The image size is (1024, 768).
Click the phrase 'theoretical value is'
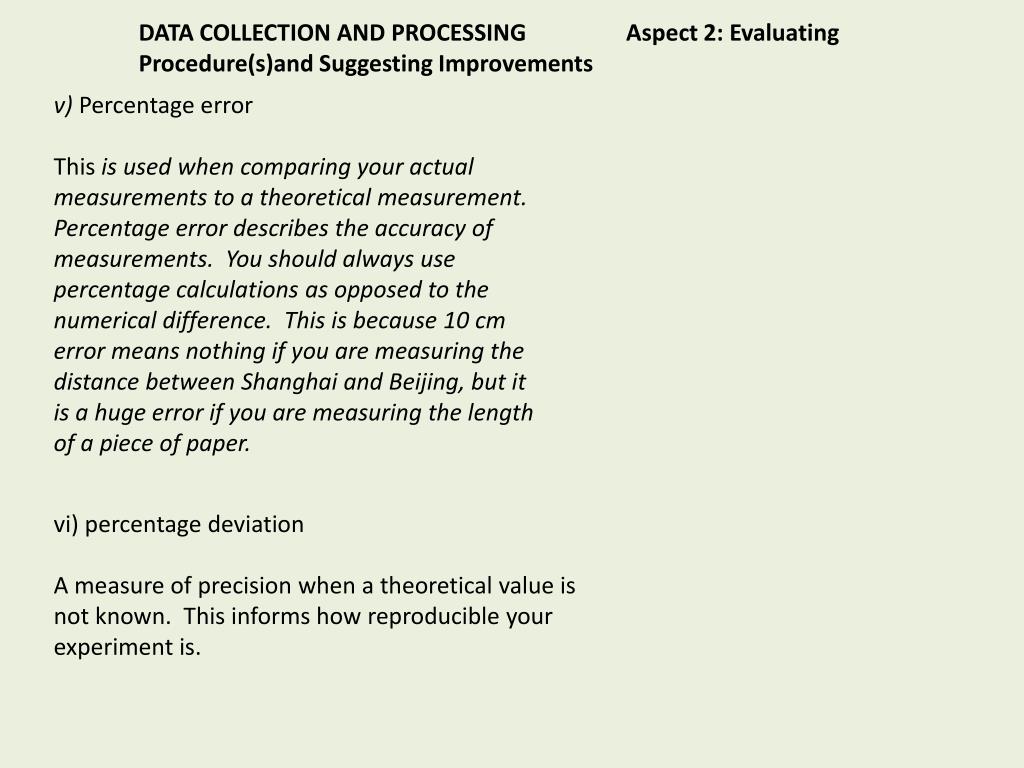tap(477, 586)
